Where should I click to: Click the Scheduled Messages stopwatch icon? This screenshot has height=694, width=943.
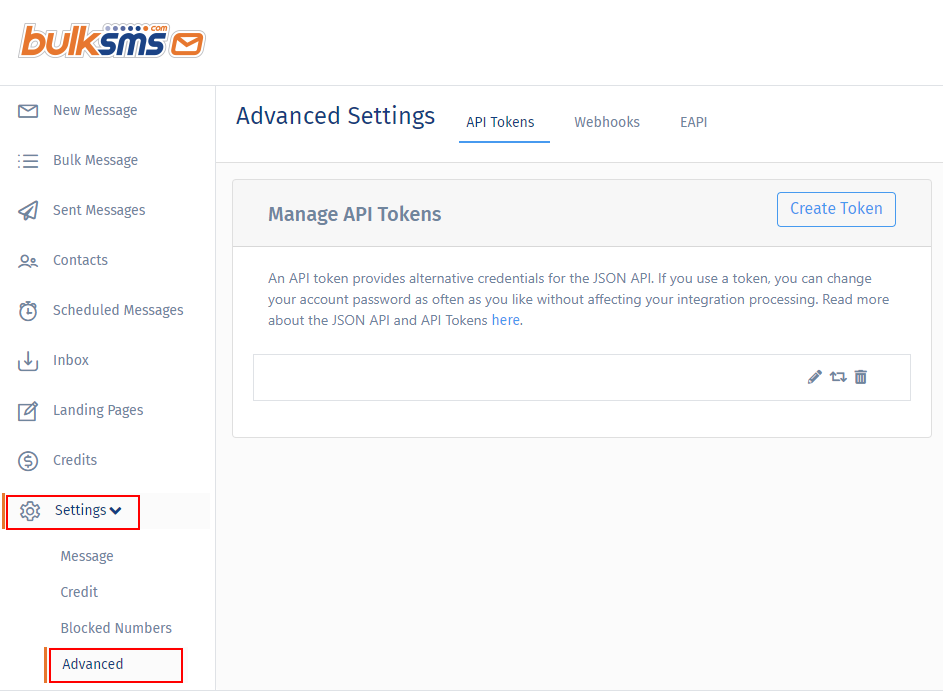28,311
